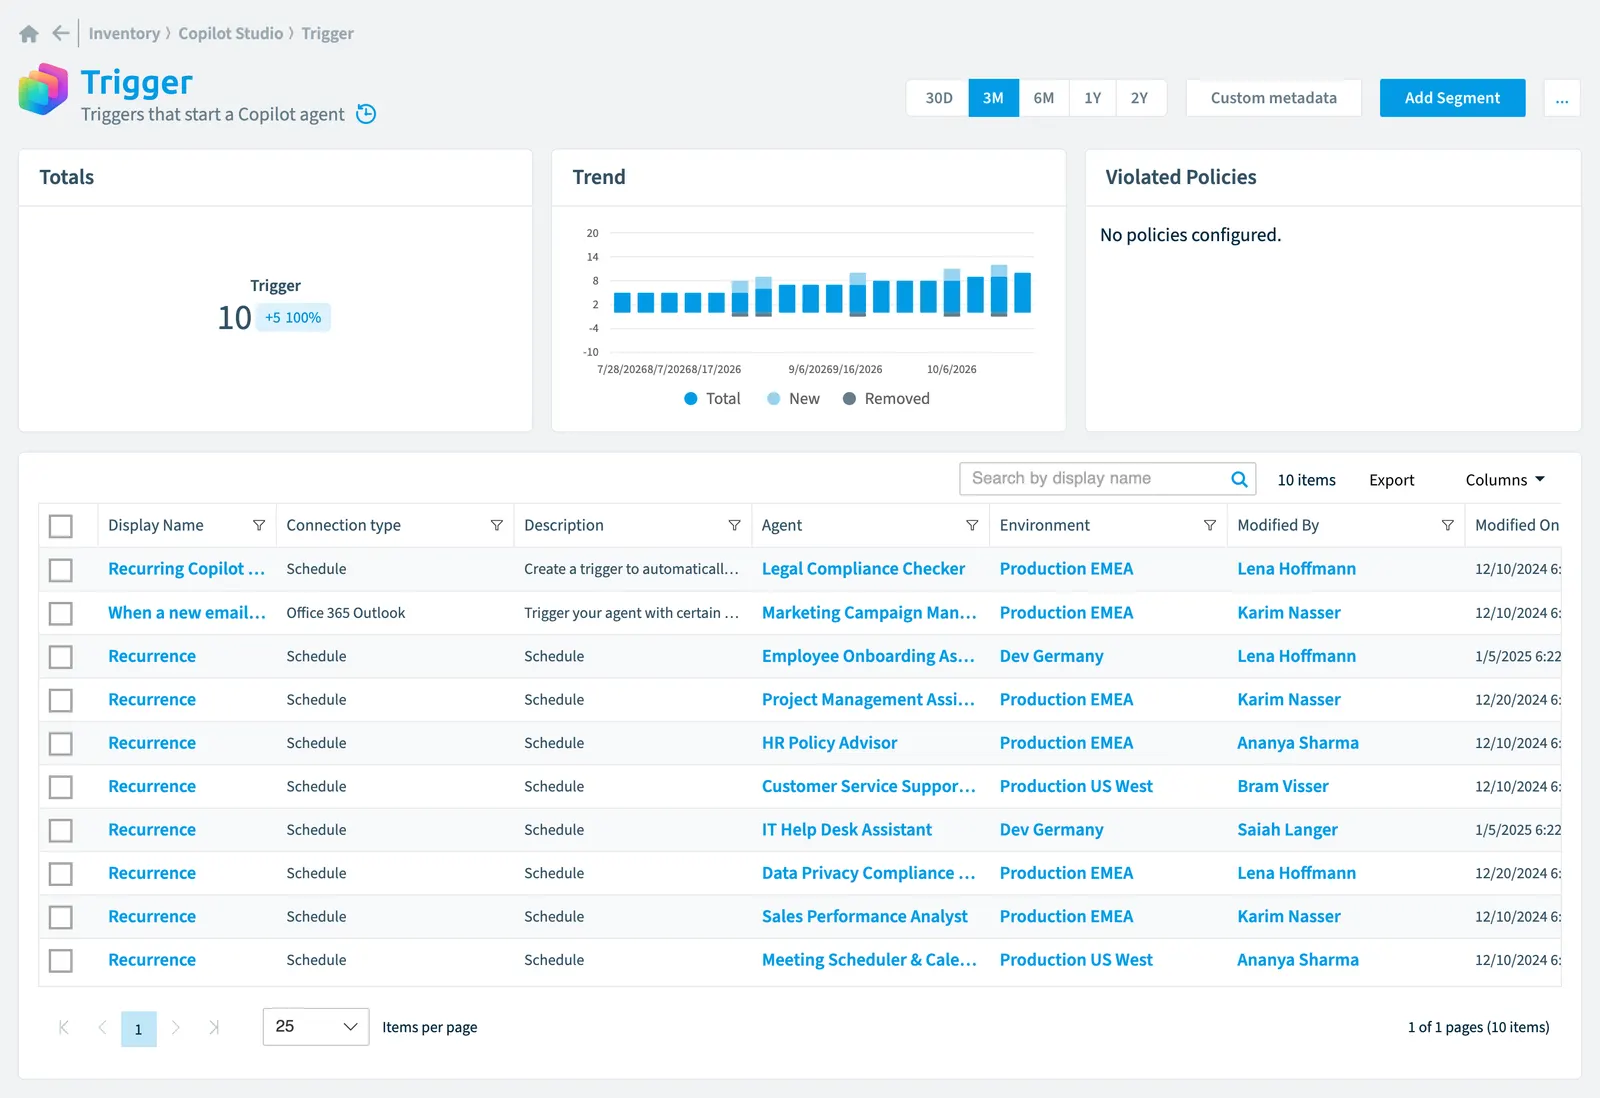
Task: Filter the Display Name column
Action: click(259, 525)
